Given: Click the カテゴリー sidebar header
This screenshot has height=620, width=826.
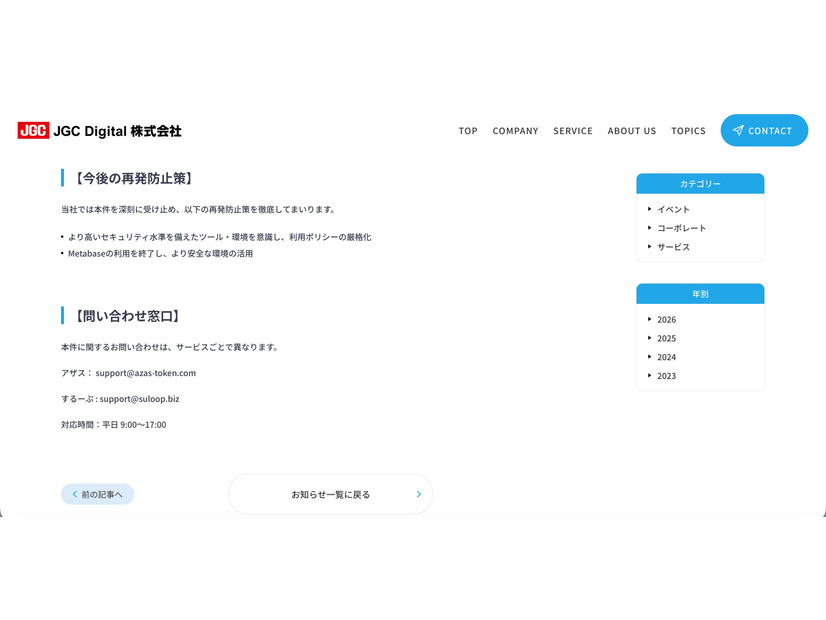Looking at the screenshot, I should tap(700, 183).
